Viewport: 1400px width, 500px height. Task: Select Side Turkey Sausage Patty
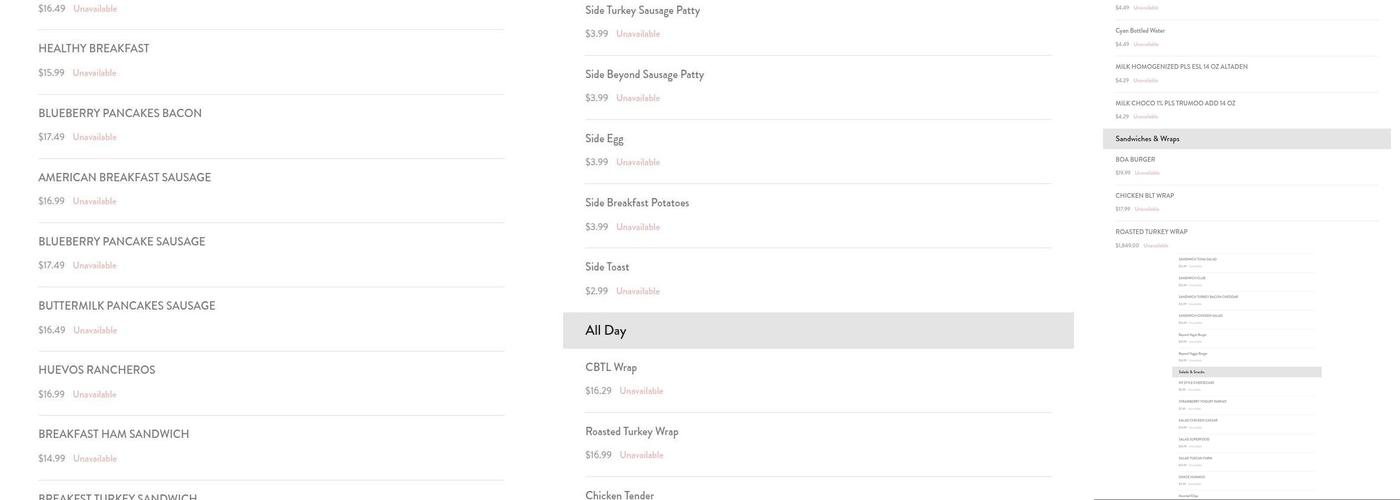[x=643, y=10]
